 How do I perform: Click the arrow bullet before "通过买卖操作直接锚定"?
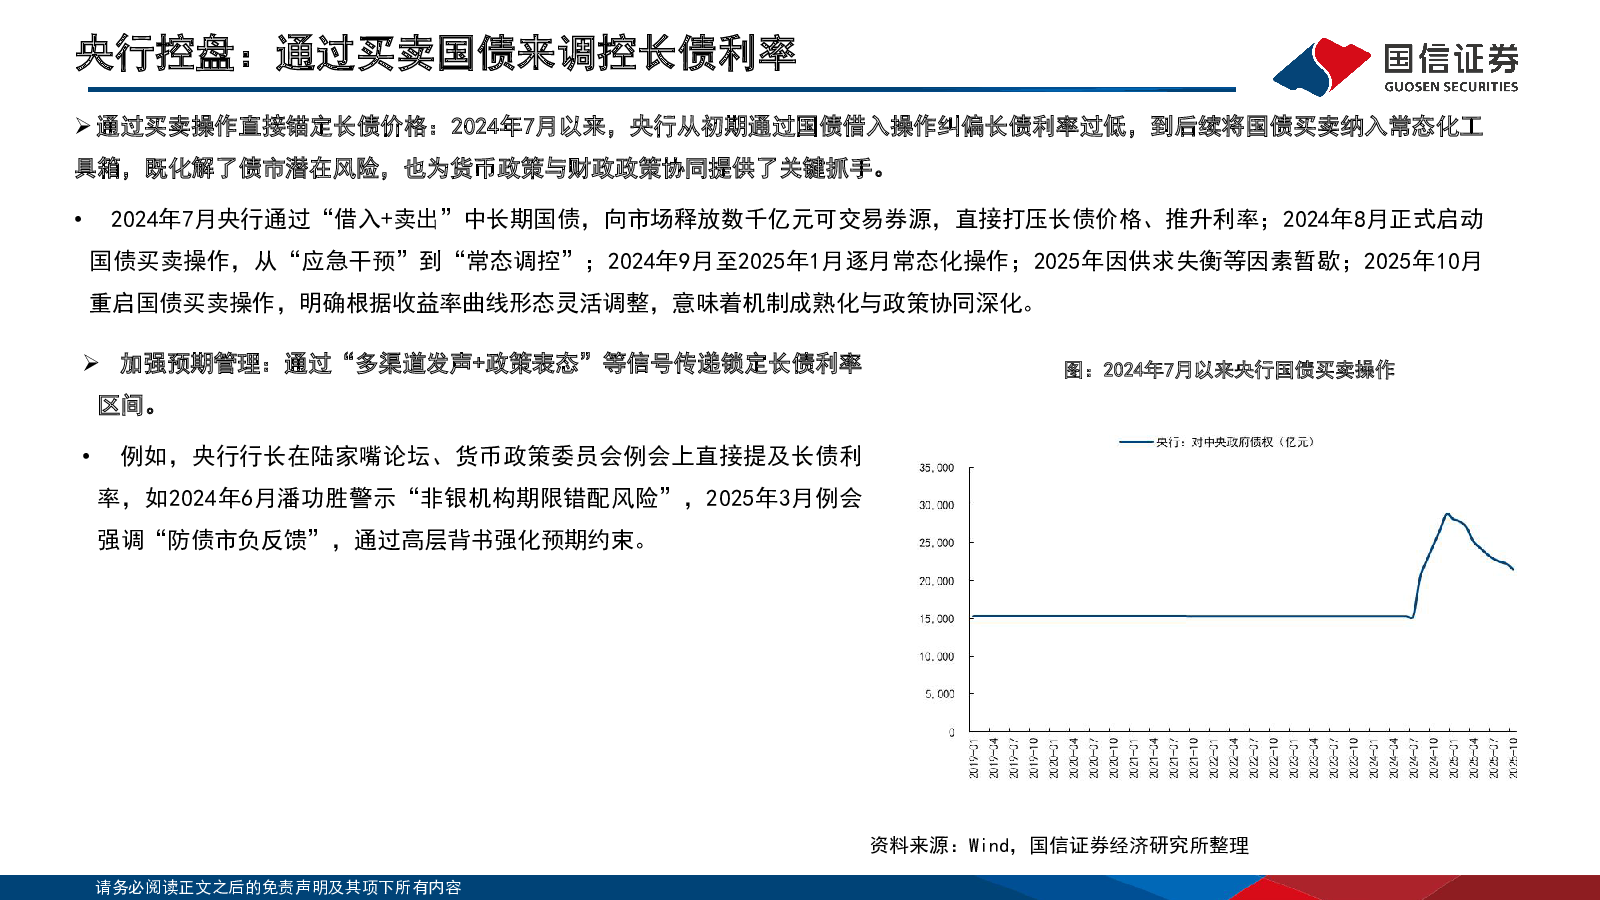coord(83,126)
